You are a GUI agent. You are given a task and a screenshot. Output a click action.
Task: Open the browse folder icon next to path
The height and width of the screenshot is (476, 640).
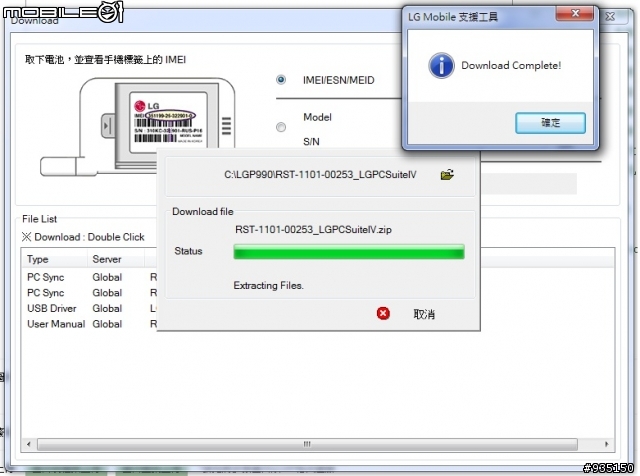pyautogui.click(x=447, y=175)
